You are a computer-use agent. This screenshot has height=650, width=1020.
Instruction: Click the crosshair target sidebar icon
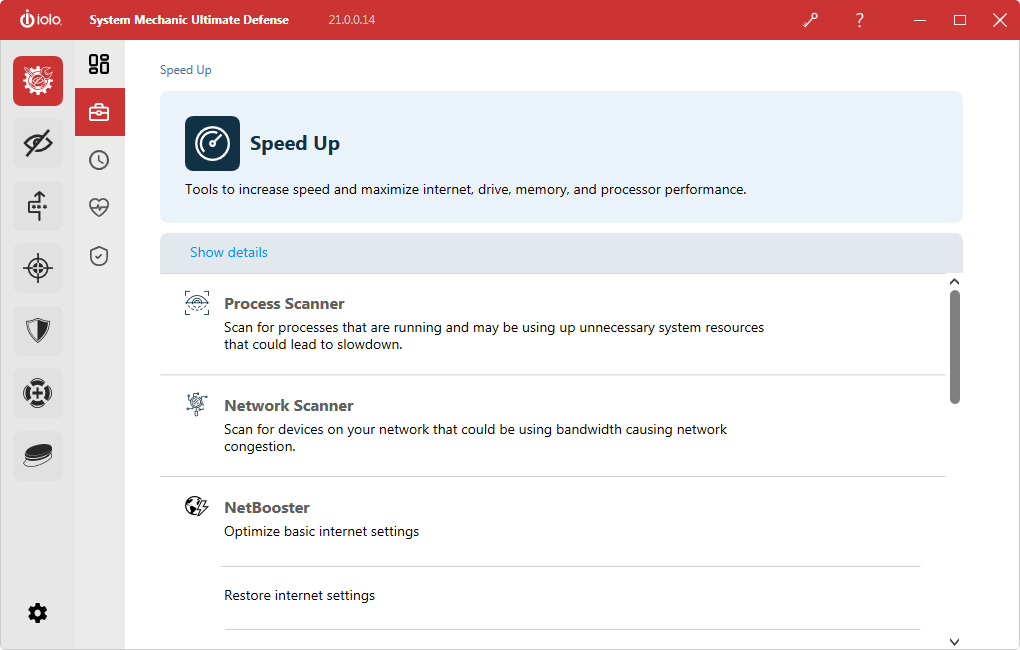coord(38,268)
